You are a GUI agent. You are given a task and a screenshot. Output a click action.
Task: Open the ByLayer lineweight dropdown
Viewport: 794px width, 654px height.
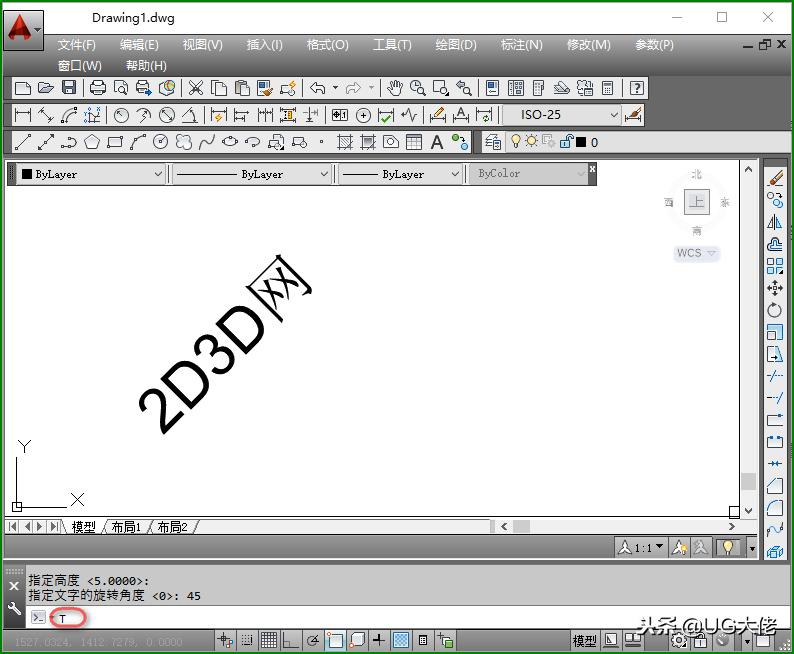tap(400, 174)
